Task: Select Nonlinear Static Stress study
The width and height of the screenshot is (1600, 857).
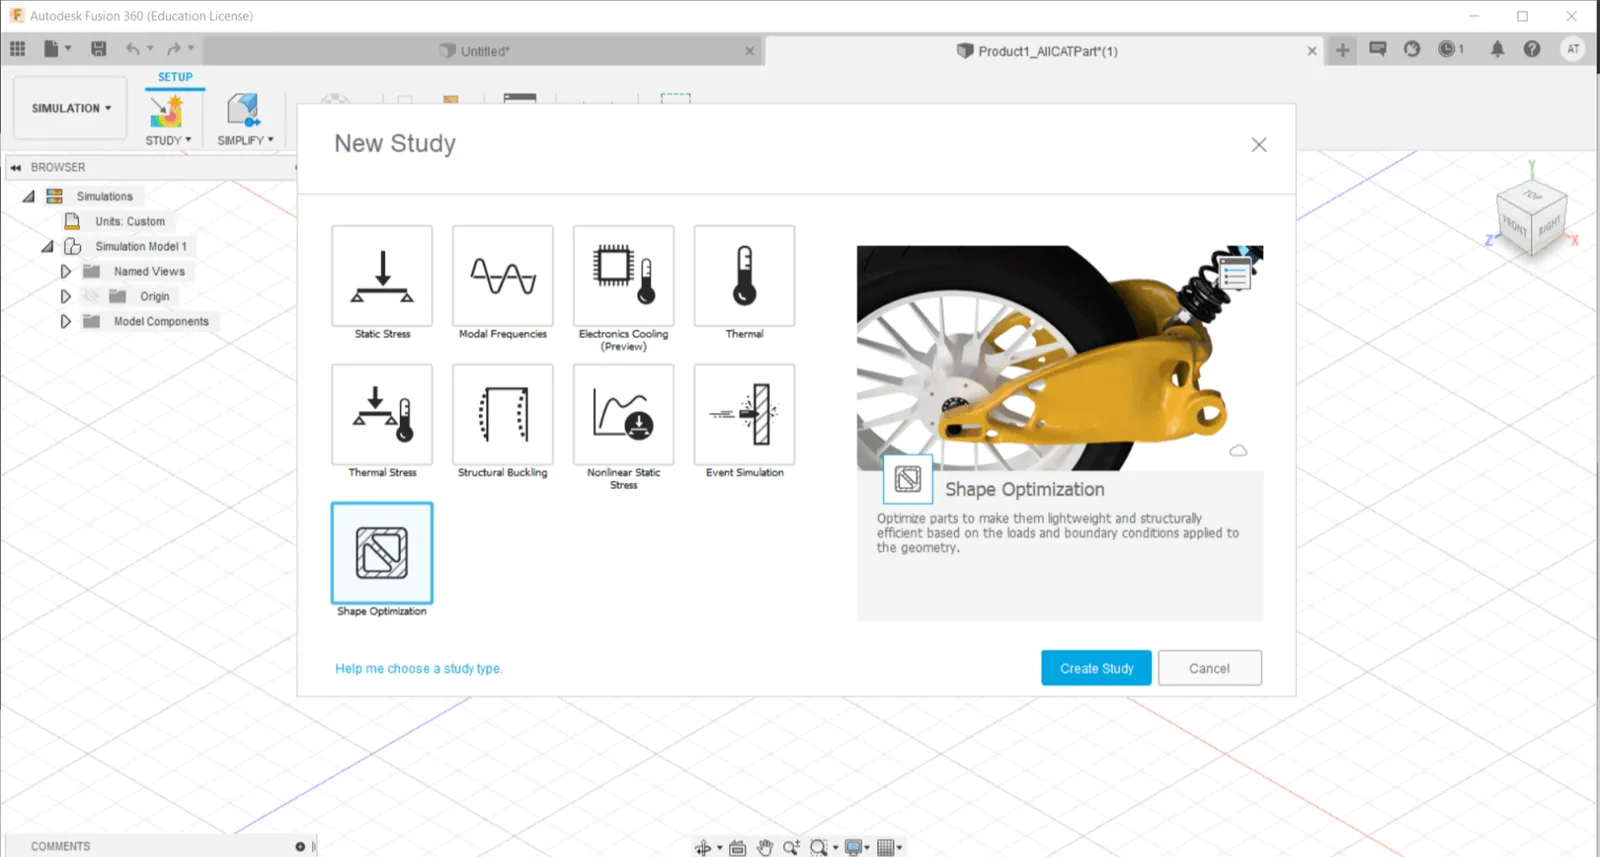Action: point(624,414)
